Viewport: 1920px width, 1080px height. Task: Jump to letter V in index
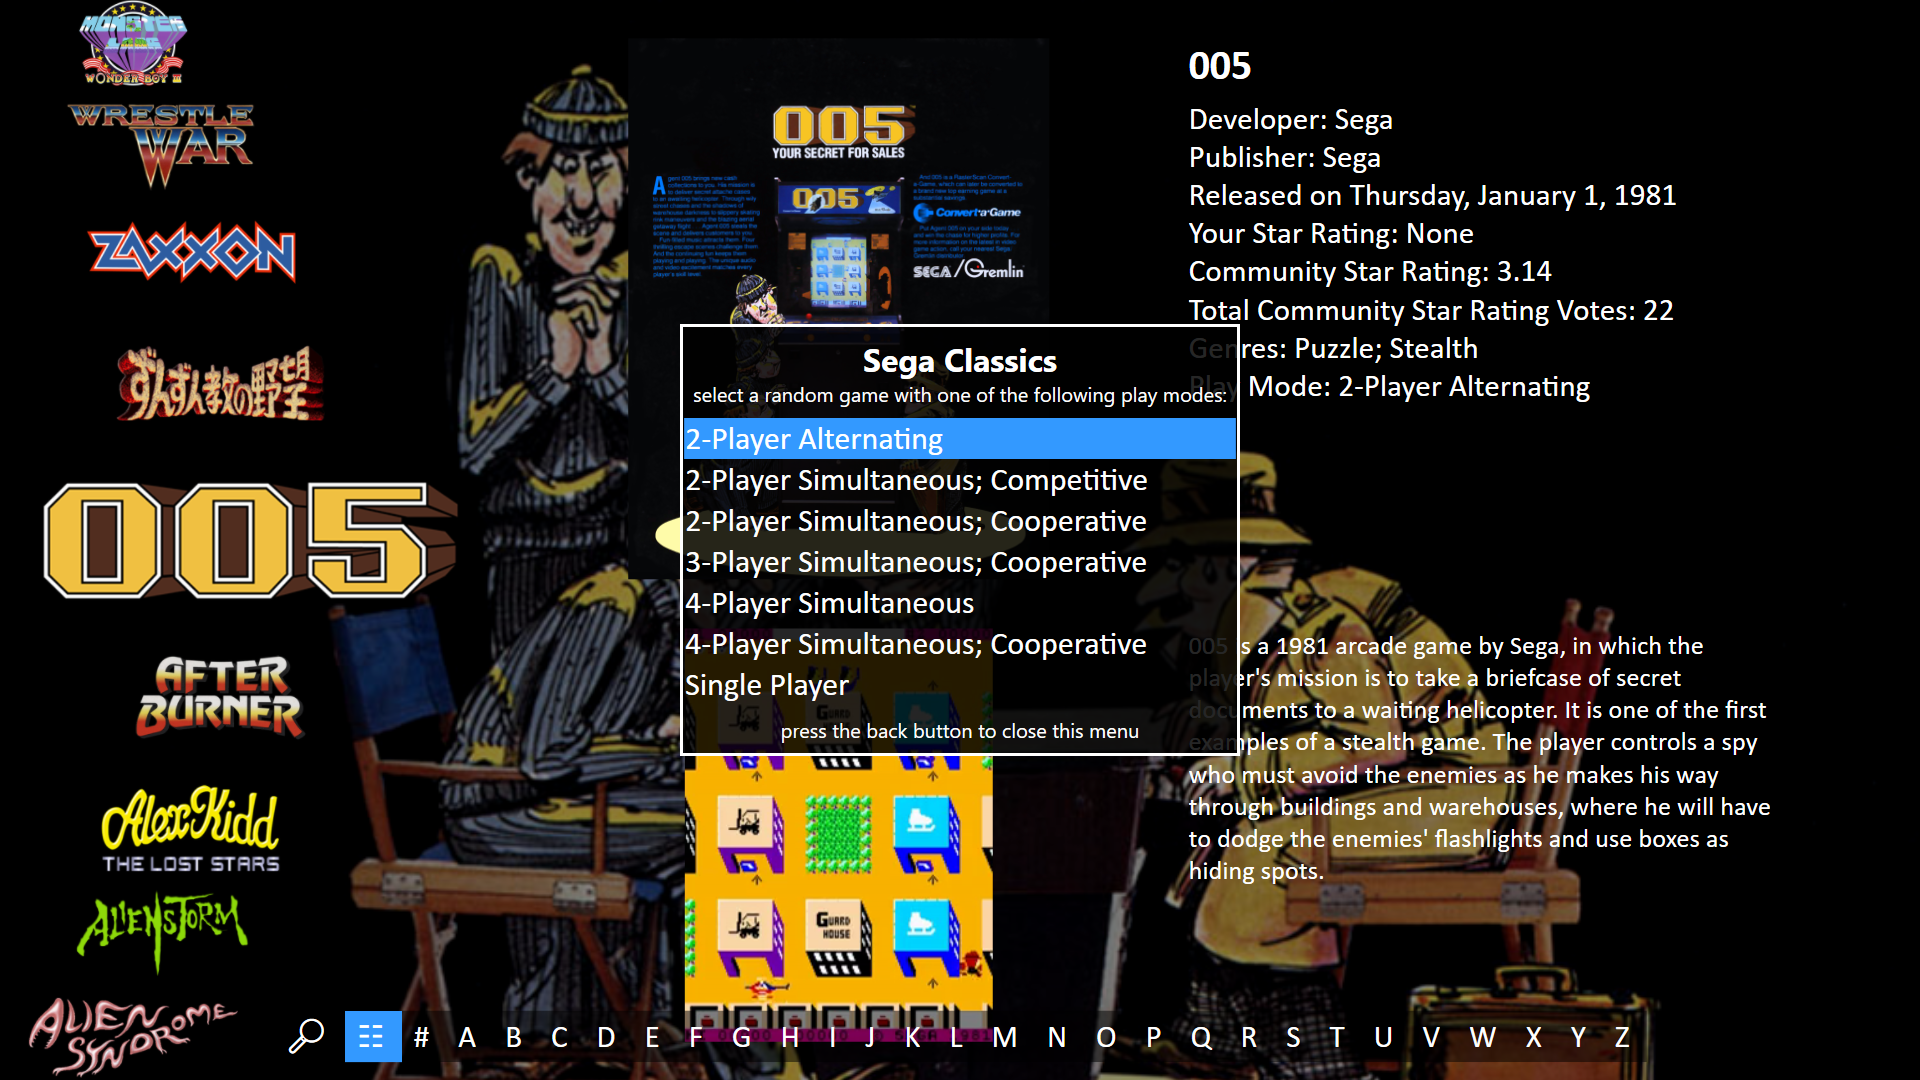[1431, 1037]
